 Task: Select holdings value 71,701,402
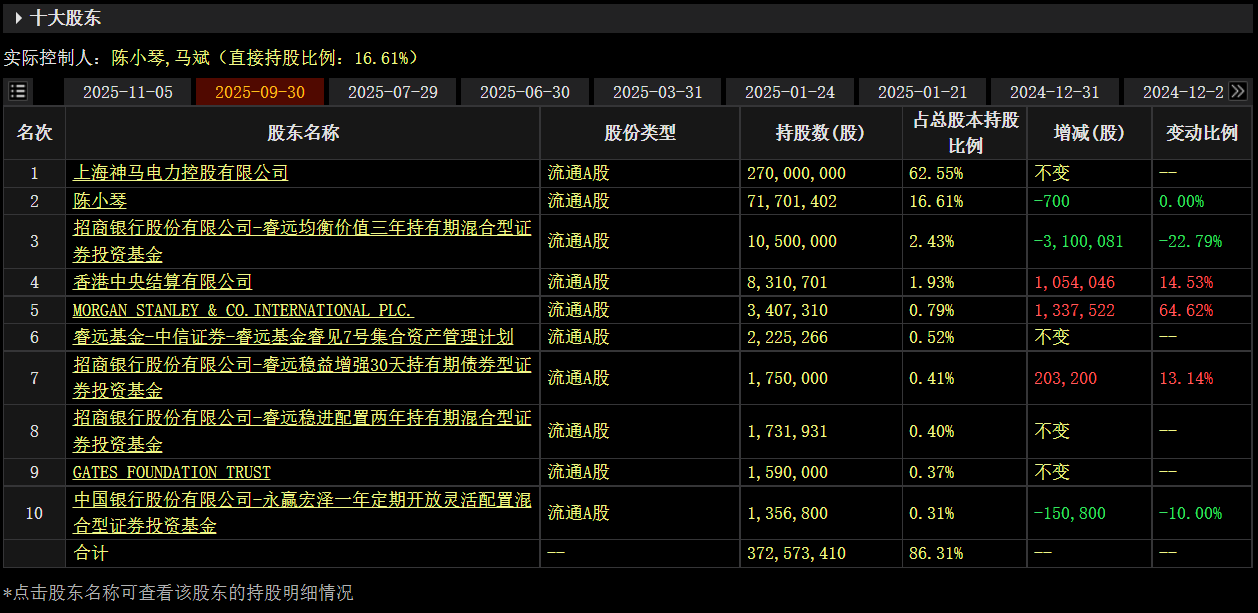pos(792,201)
